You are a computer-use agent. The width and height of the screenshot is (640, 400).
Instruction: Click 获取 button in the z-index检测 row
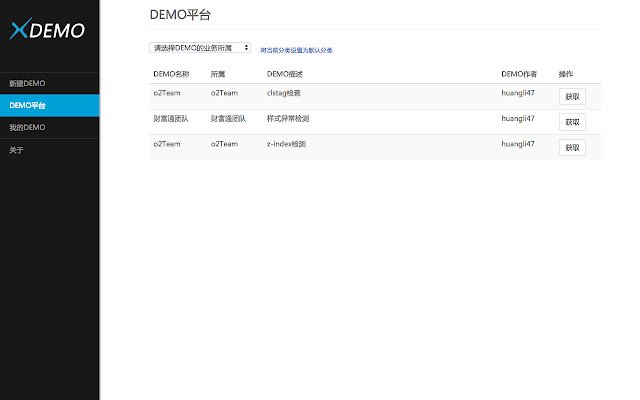[572, 147]
